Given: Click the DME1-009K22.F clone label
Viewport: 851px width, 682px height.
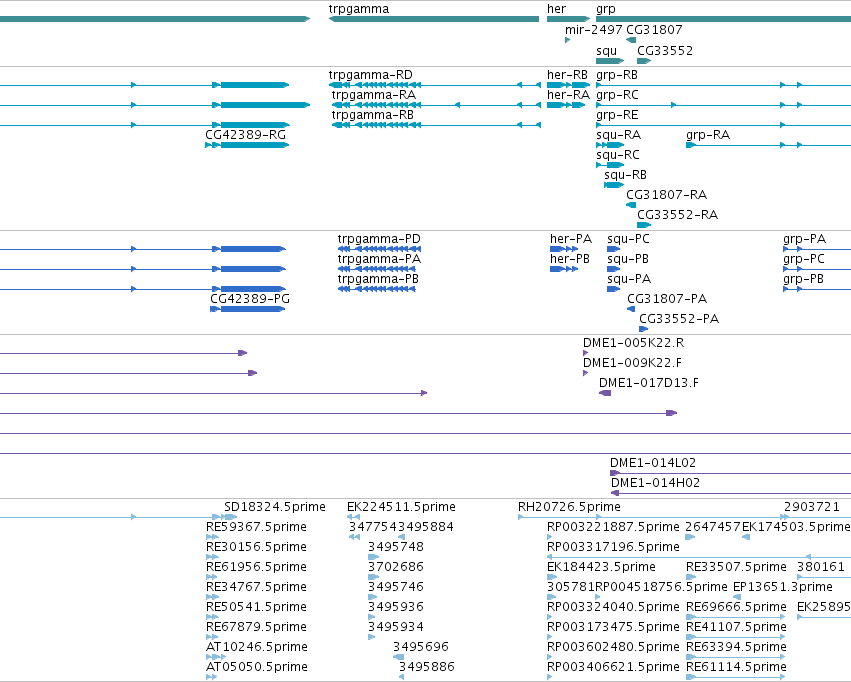Looking at the screenshot, I should 632,363.
